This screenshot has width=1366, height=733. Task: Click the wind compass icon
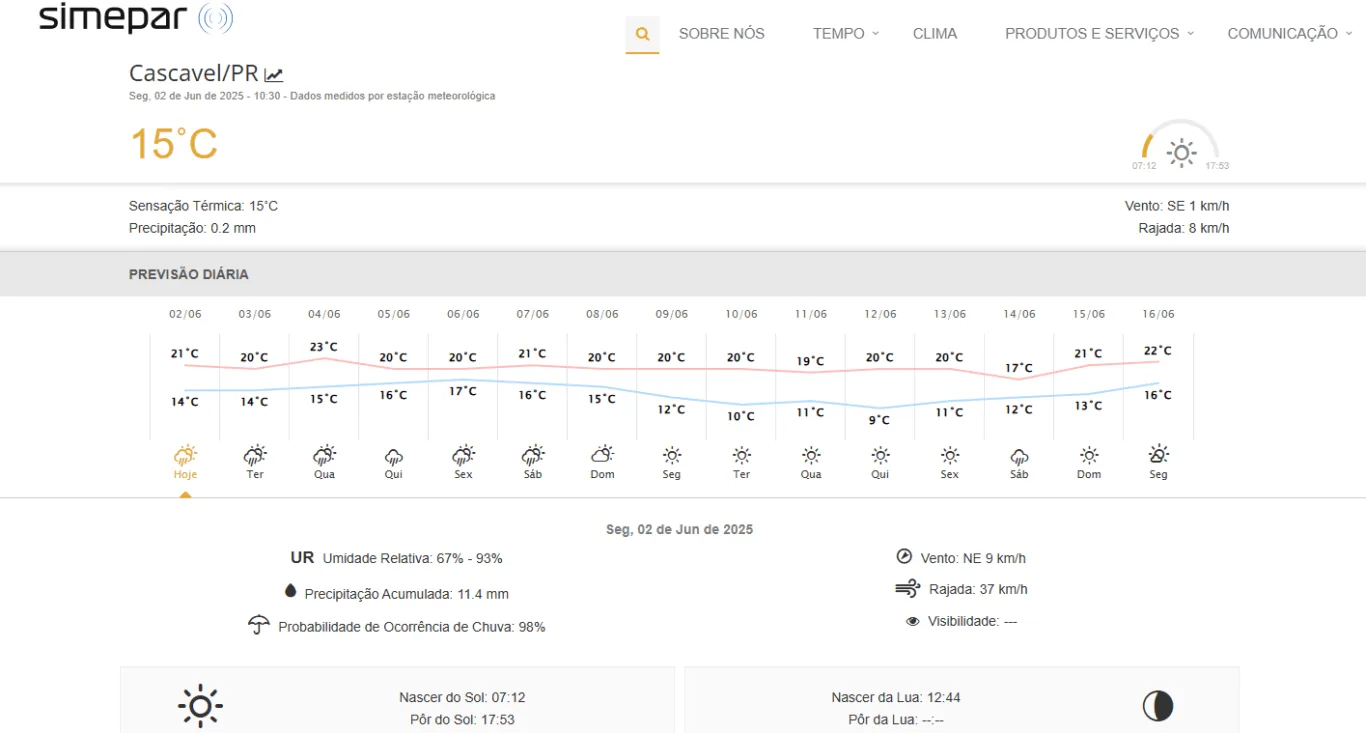tap(904, 557)
